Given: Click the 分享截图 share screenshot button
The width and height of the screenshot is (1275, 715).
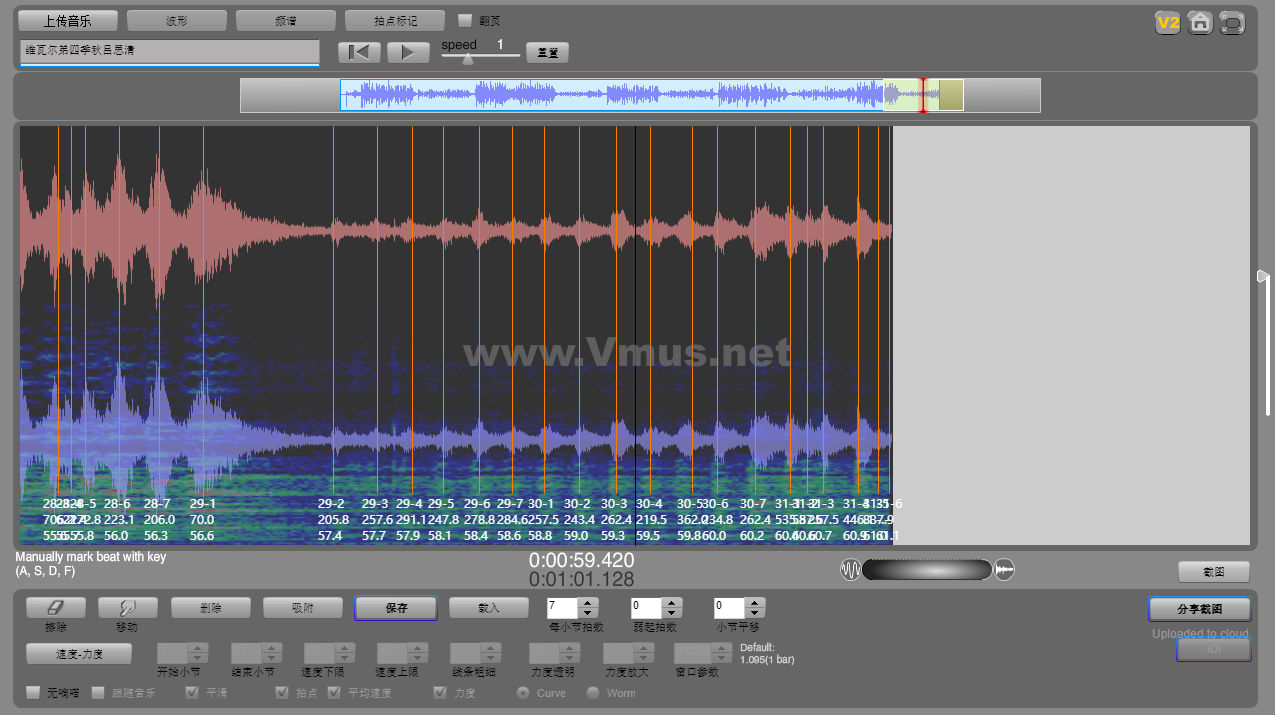Looking at the screenshot, I should coord(1199,609).
